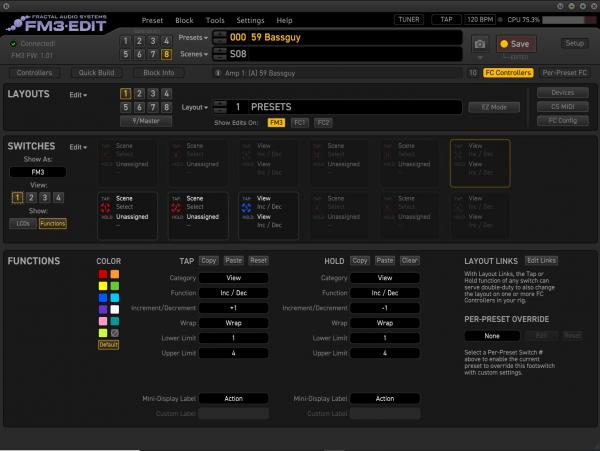Toggle Show Edits On FC2

(323, 122)
